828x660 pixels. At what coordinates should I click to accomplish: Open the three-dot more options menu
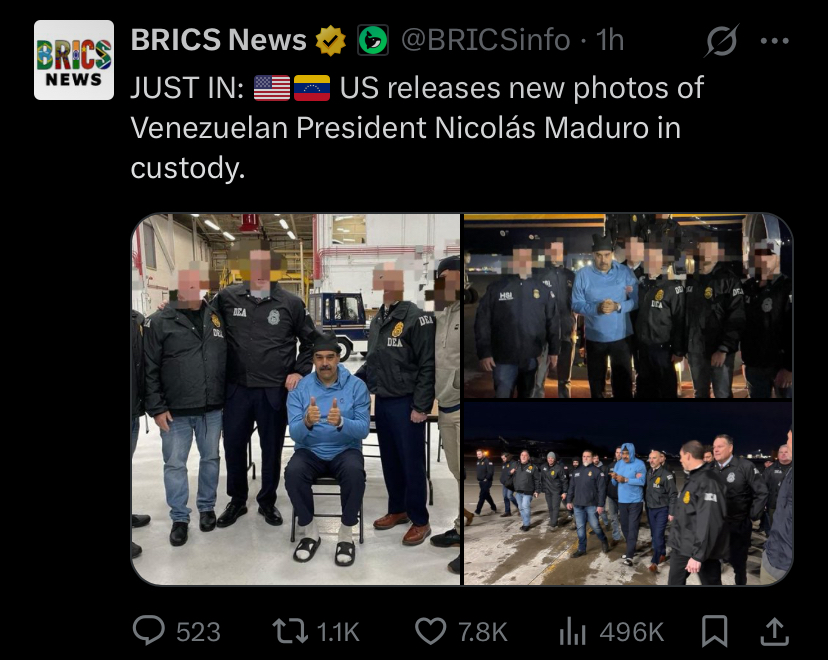coord(775,41)
